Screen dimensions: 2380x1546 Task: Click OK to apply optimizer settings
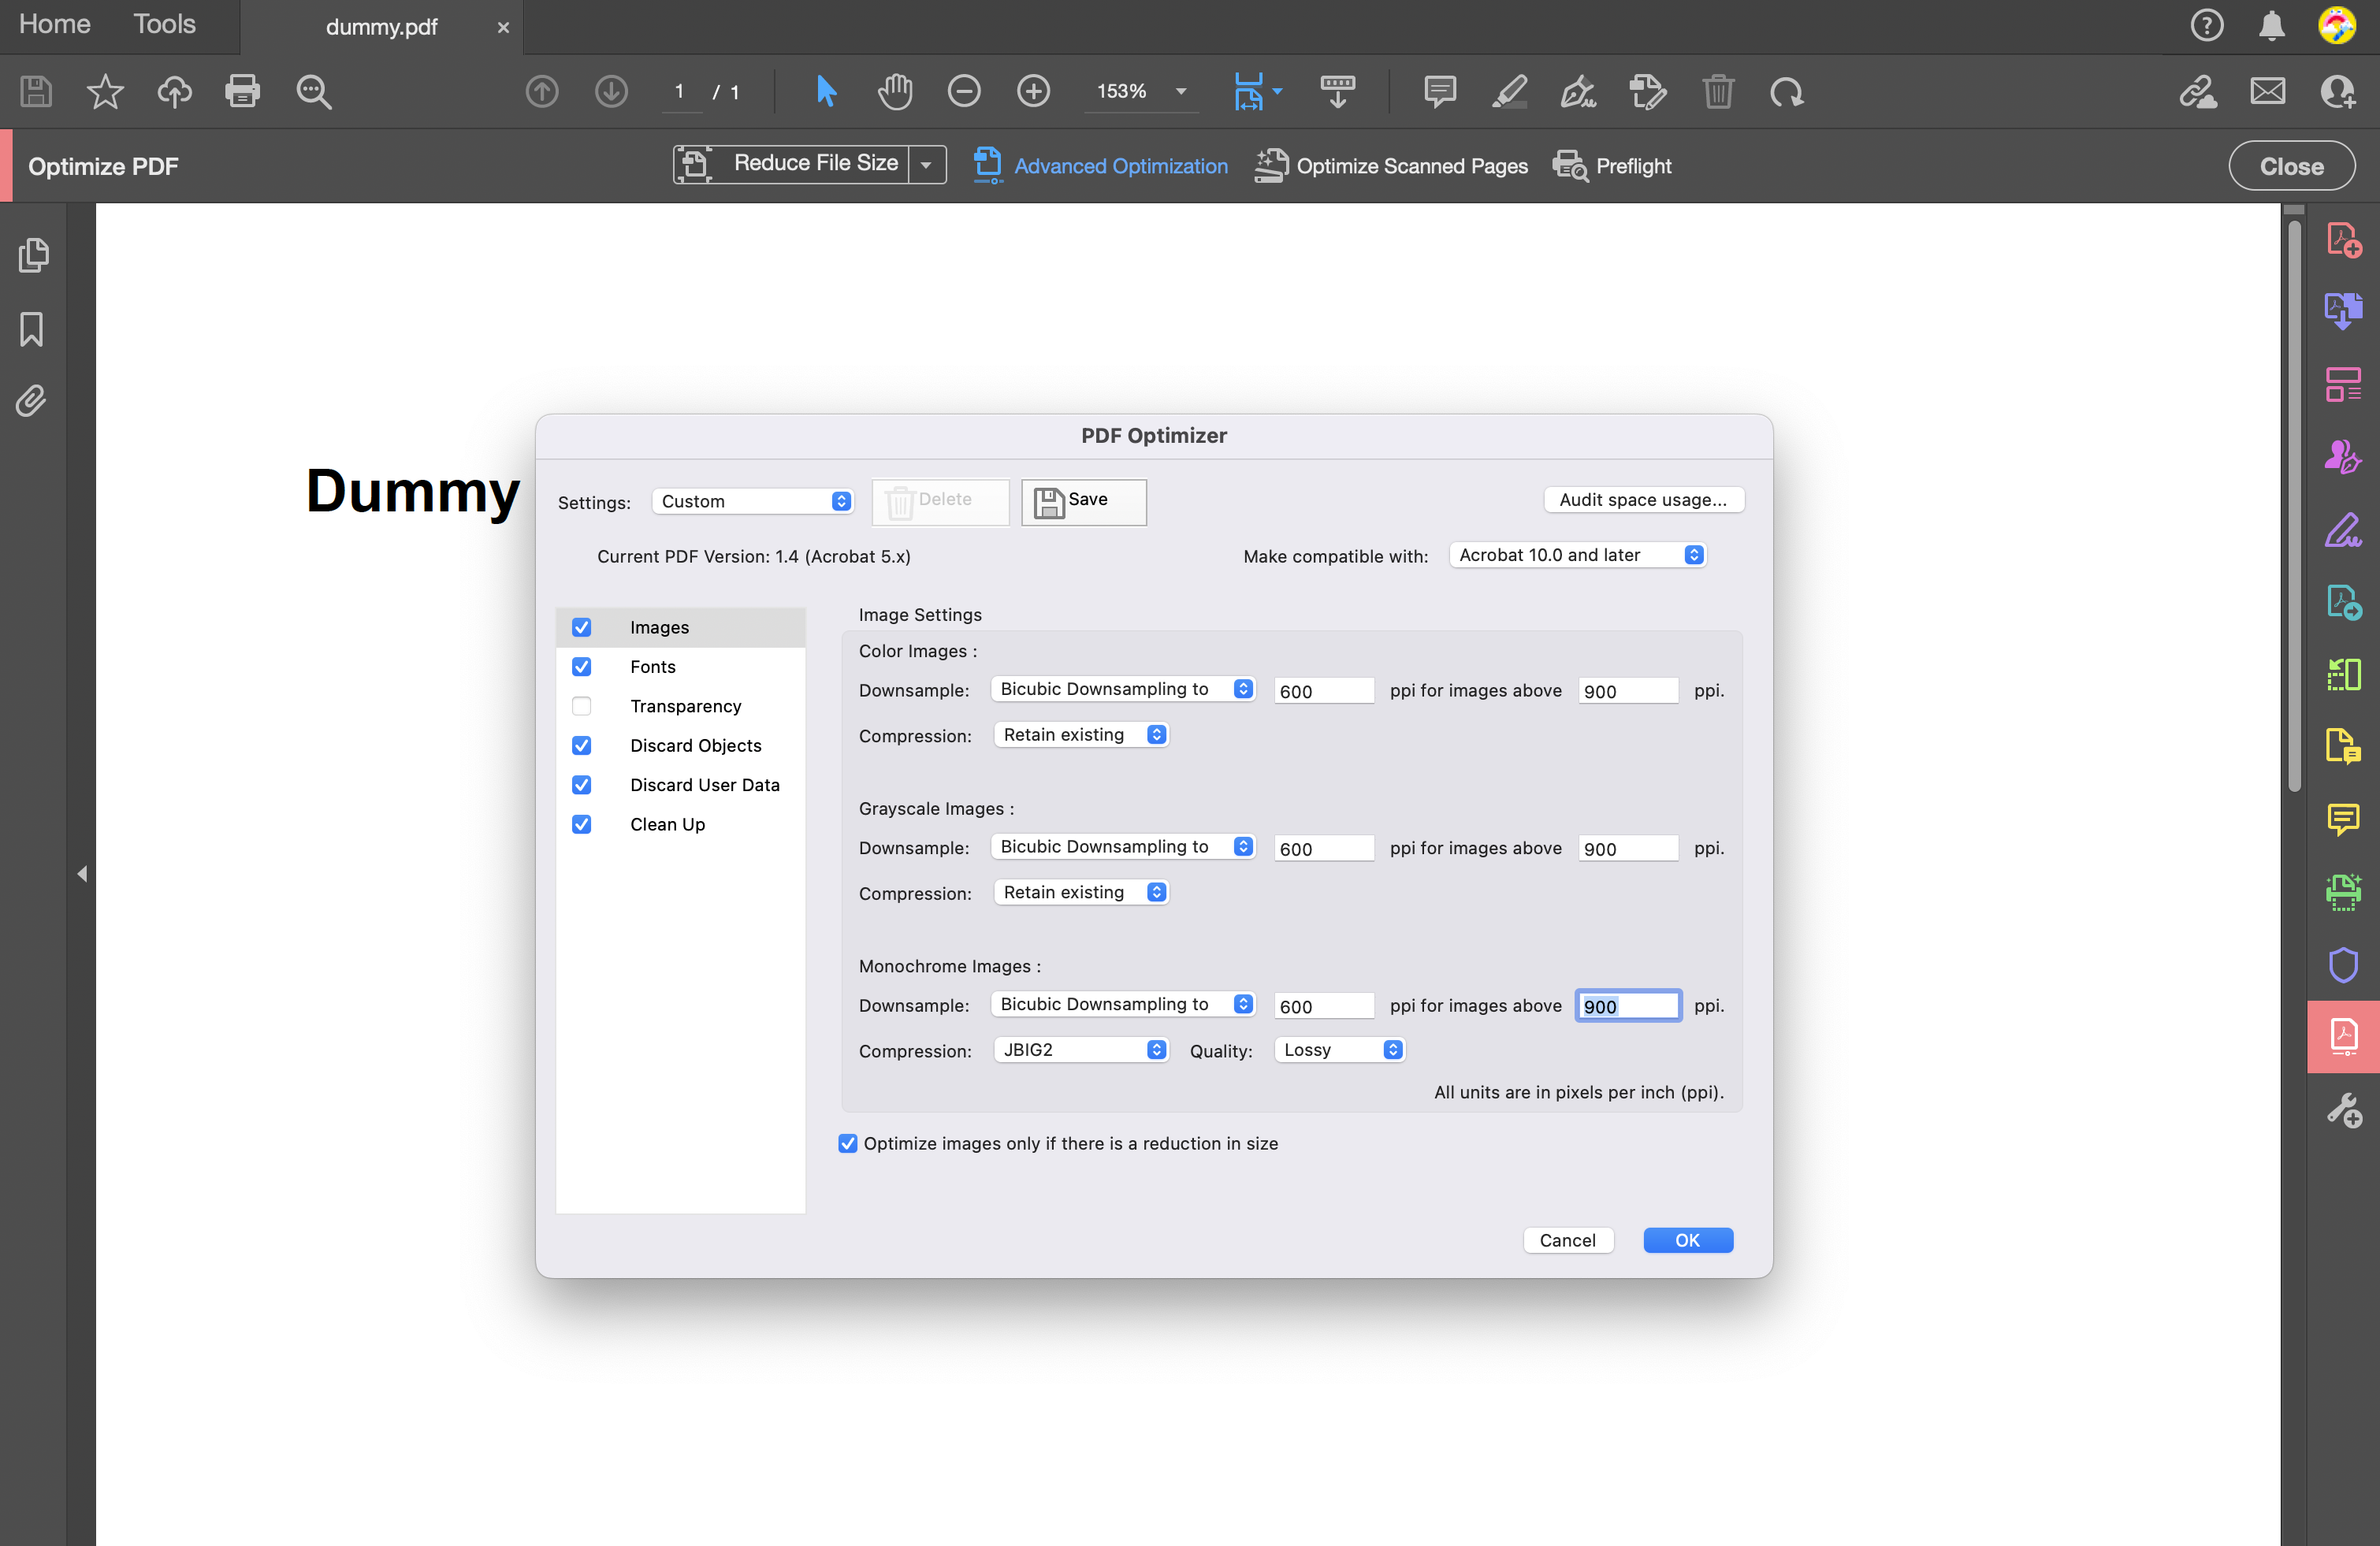pos(1686,1239)
